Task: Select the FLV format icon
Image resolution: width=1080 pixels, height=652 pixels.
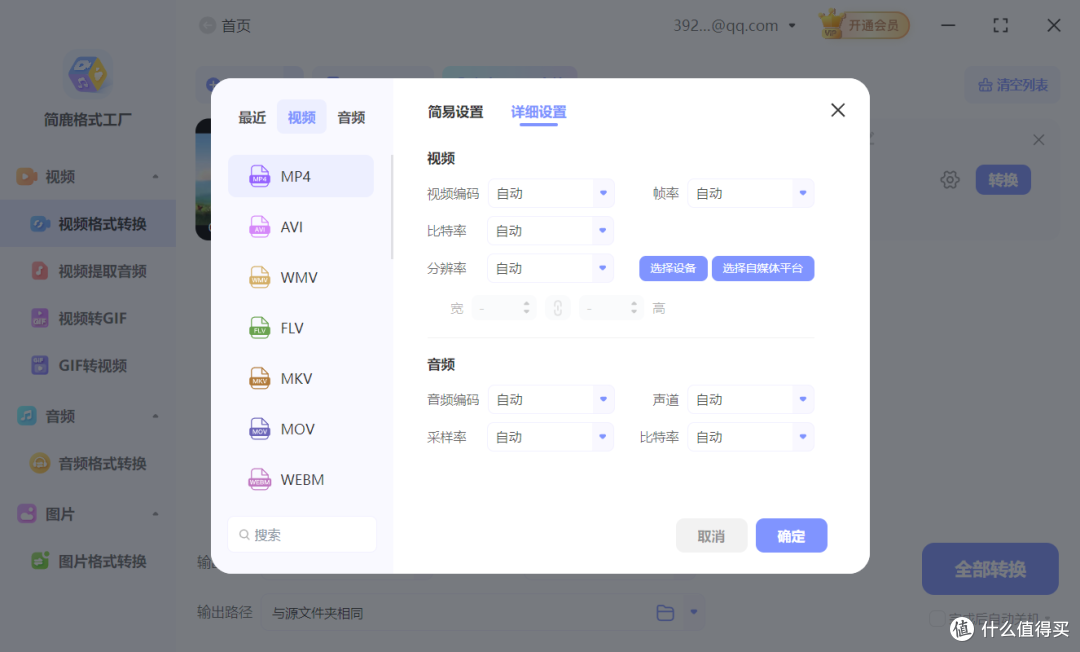Action: (259, 328)
